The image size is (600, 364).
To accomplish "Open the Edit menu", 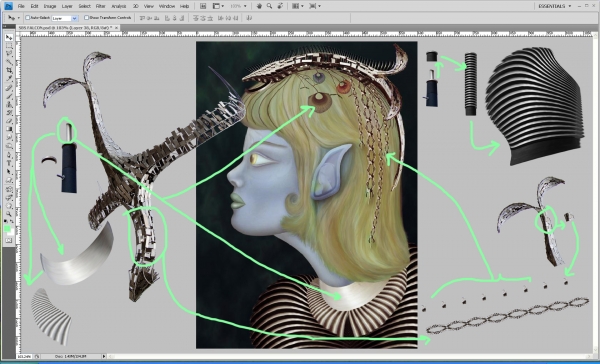I will (x=34, y=6).
